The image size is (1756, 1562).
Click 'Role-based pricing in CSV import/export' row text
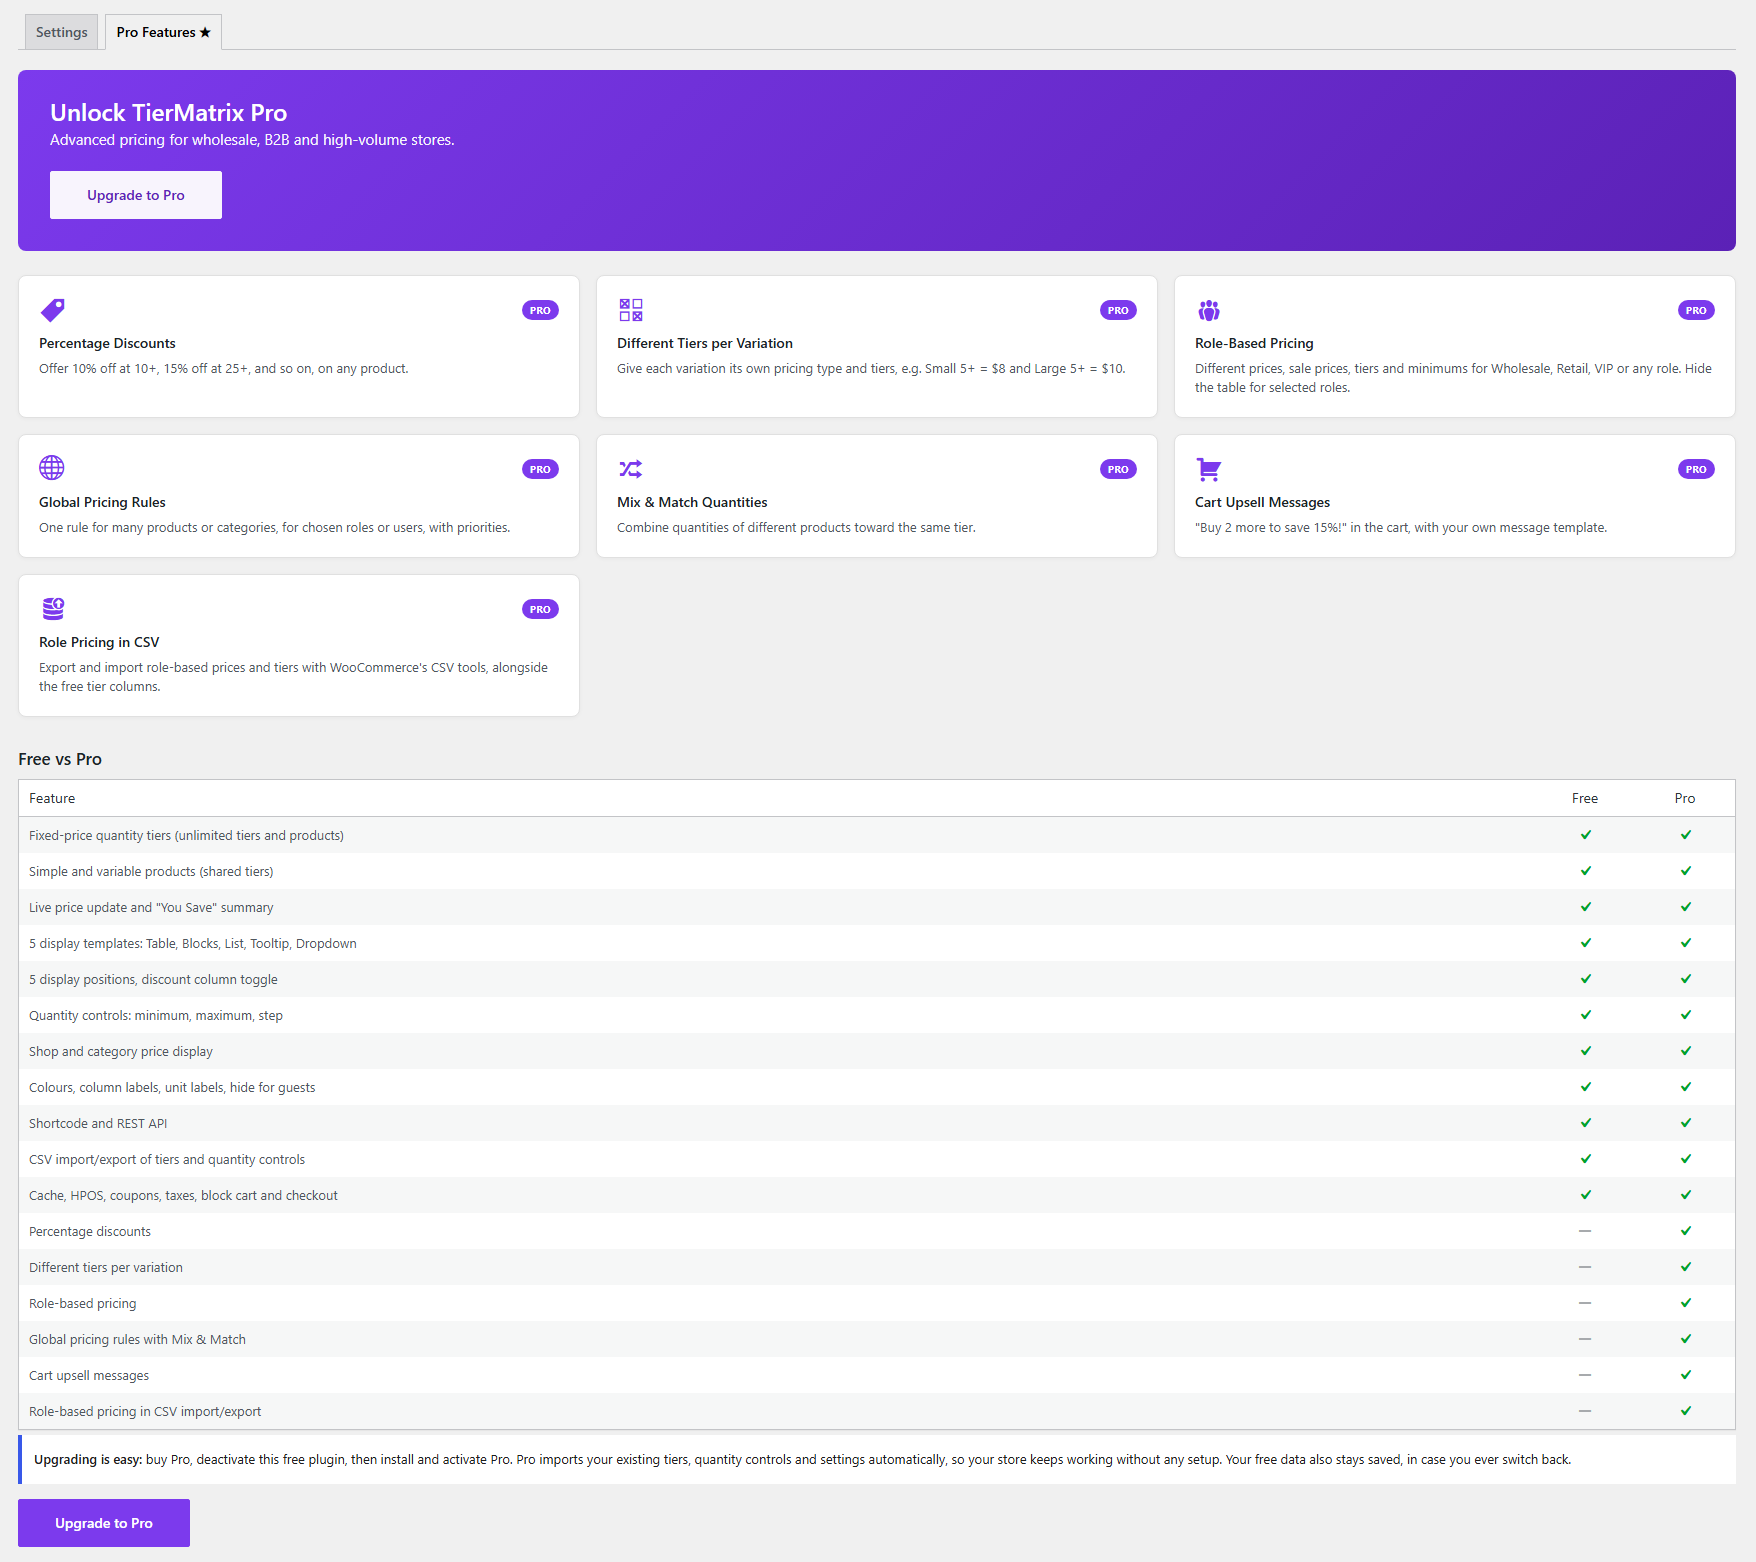tap(145, 1411)
